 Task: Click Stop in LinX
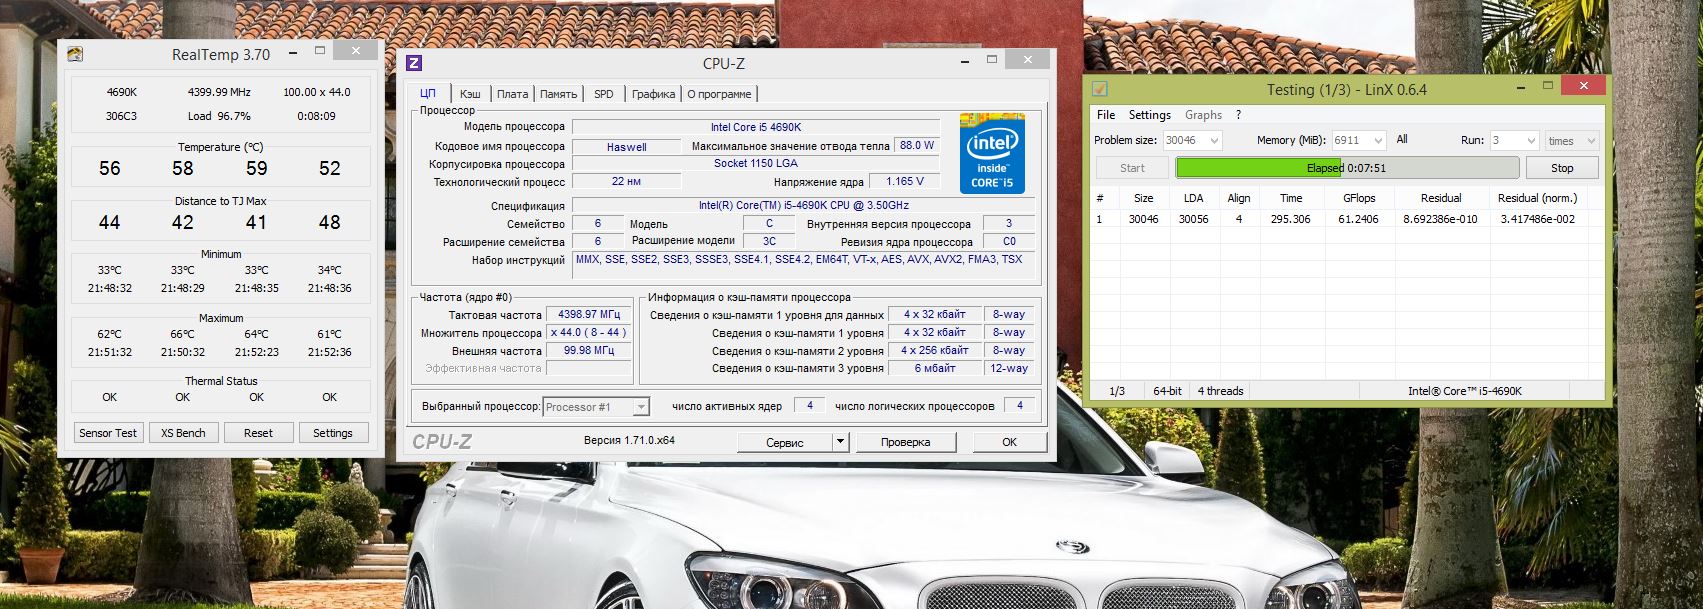point(1562,168)
